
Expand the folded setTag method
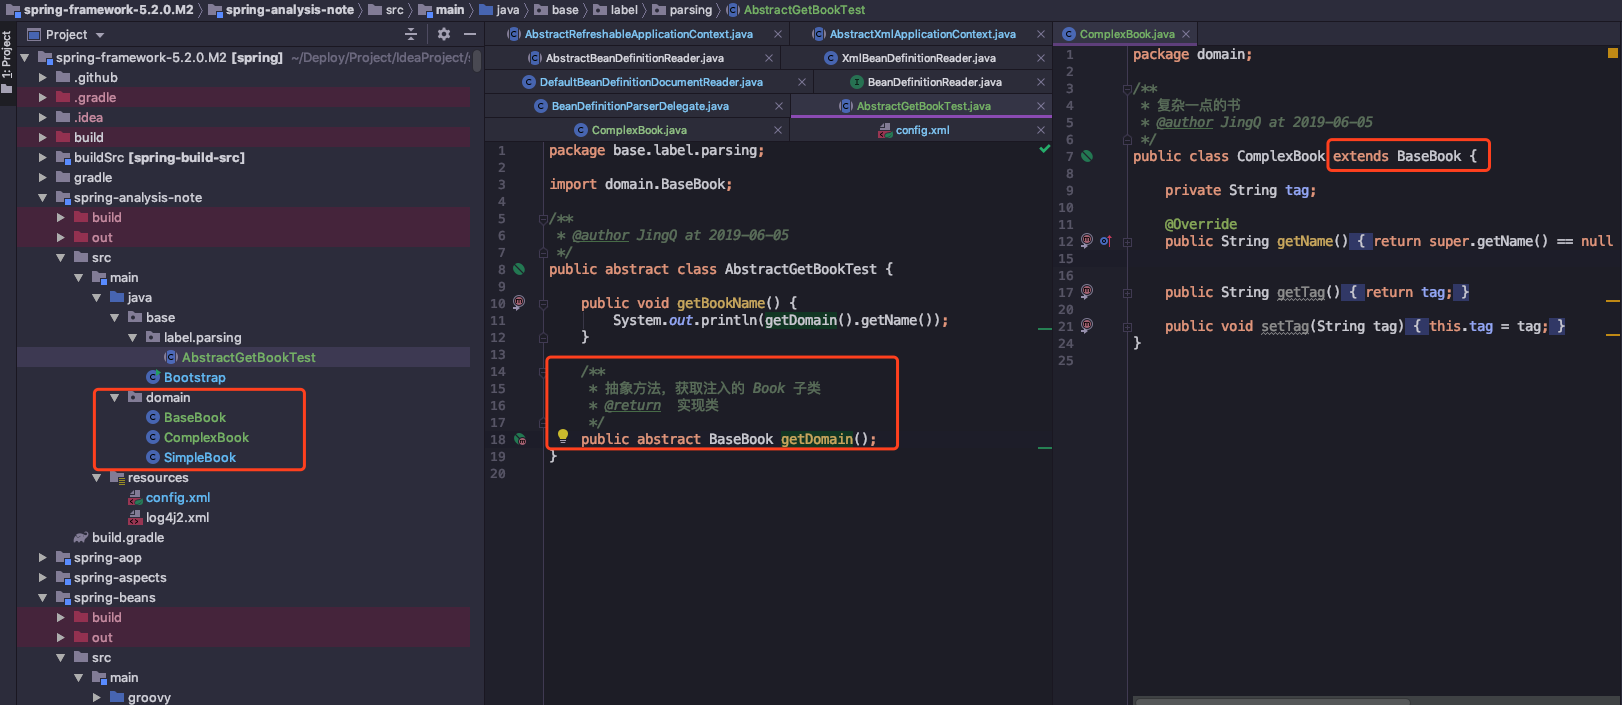pos(1127,327)
